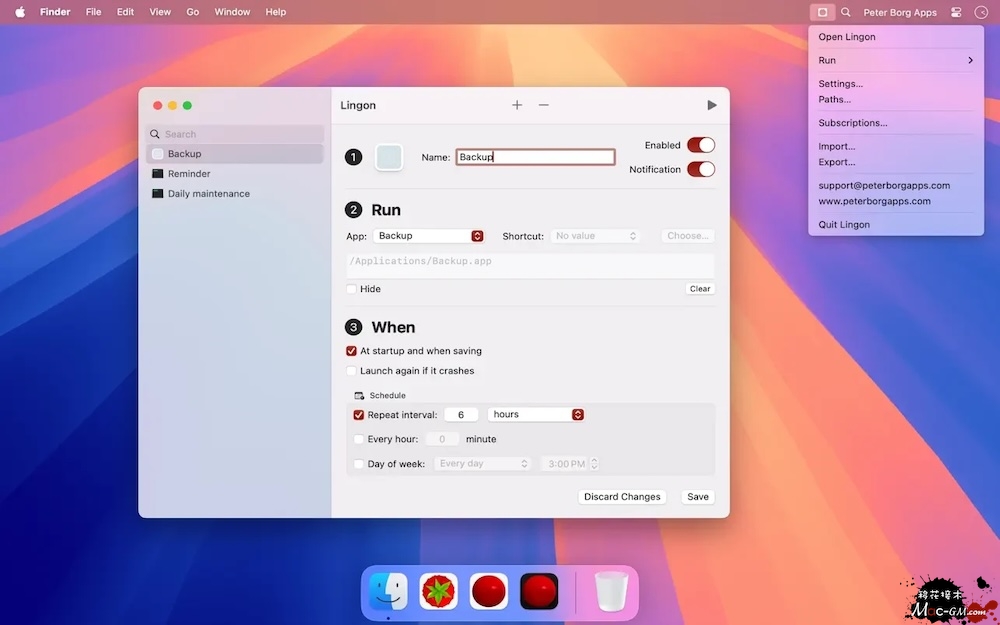Click the Lingon menu bar status icon
1000x625 pixels.
822,12
